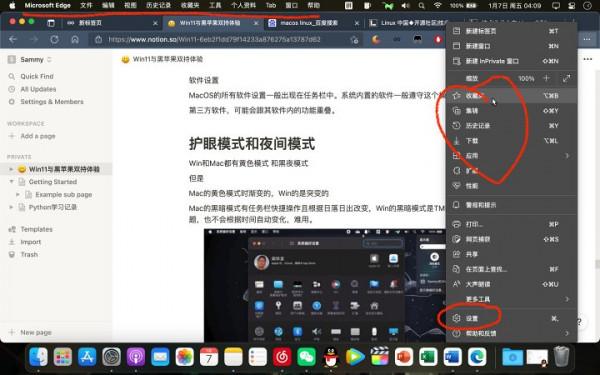Screen dimensions: 600x375
Task: Expand 应用 submenu in Edge menu
Action: [x=567, y=156]
